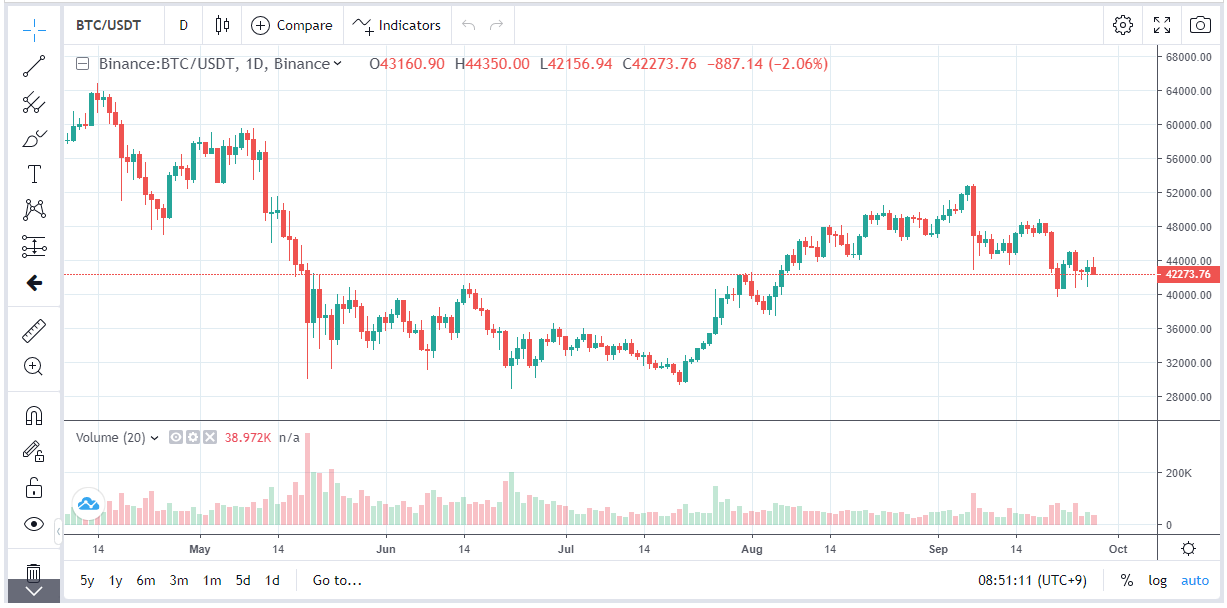The image size is (1227, 608).
Task: Enter fullscreen mode
Action: click(1162, 25)
